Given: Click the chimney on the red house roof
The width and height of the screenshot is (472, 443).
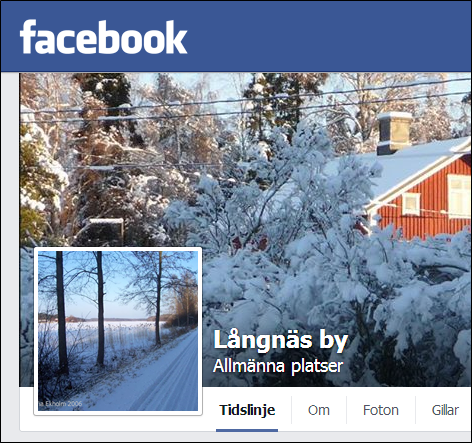Looking at the screenshot, I should 394,133.
